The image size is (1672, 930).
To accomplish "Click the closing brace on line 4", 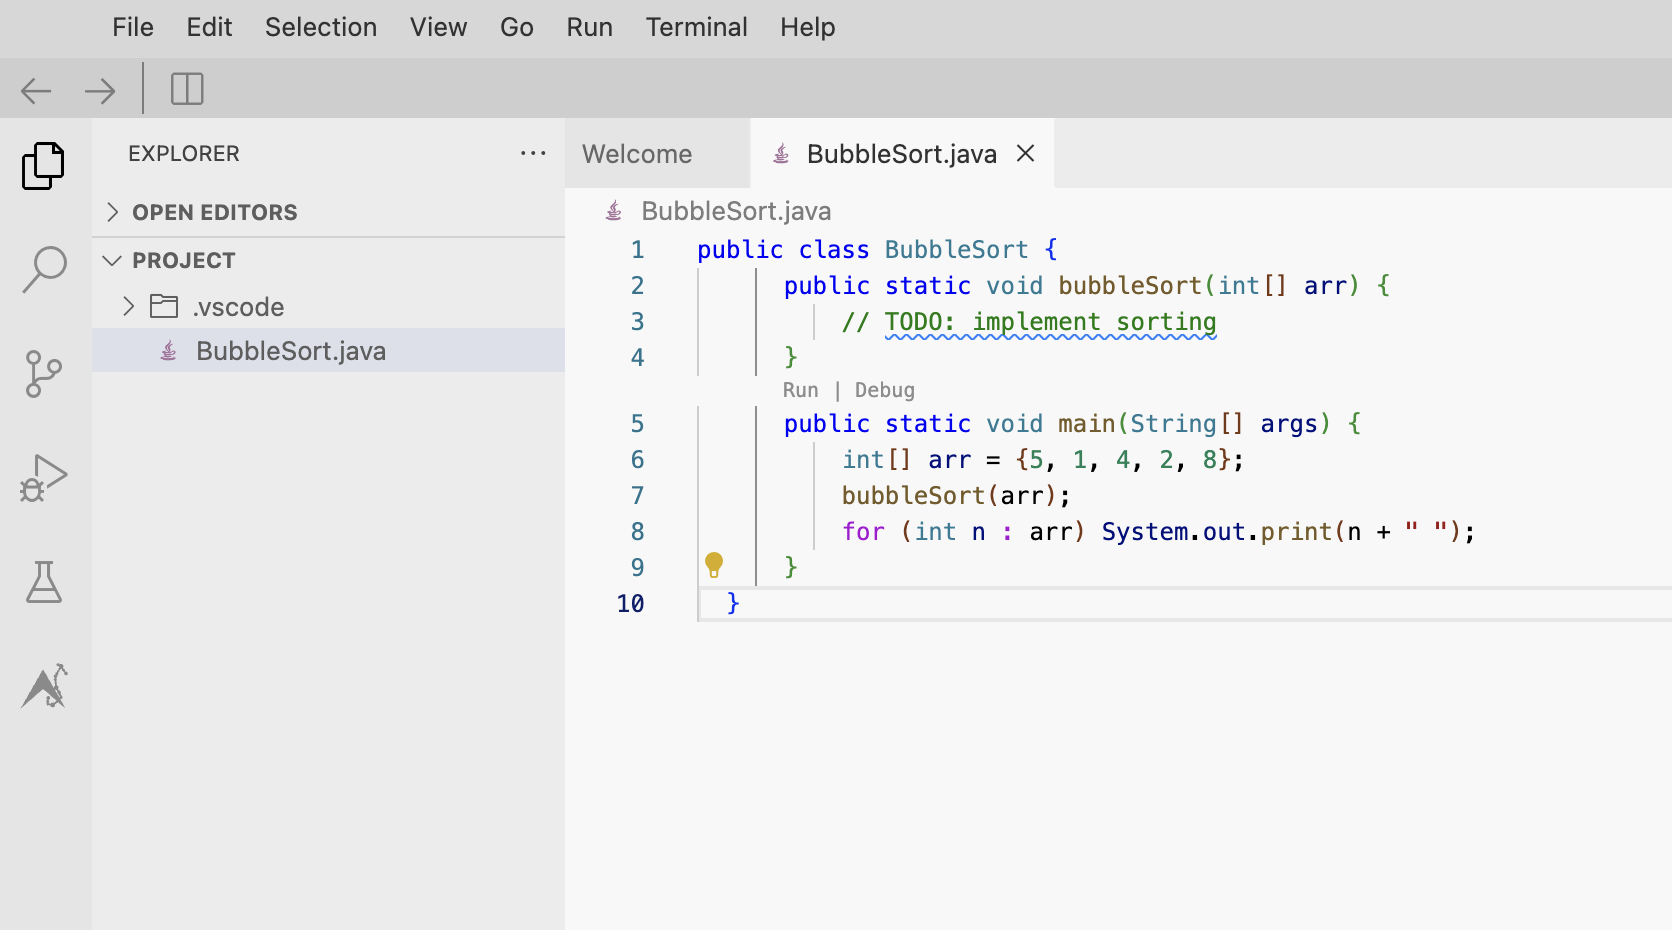I will coord(791,357).
